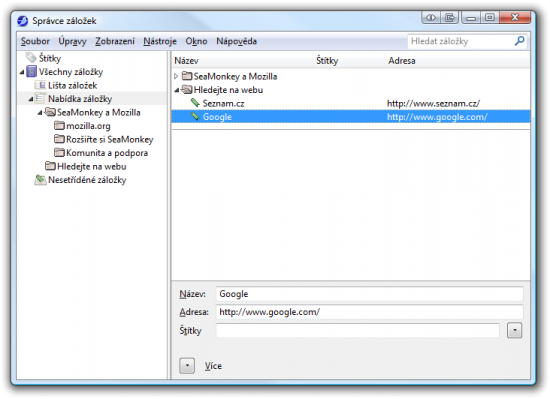The width and height of the screenshot is (550, 399).
Task: Open the Štítky tags dropdown button
Action: tap(514, 330)
